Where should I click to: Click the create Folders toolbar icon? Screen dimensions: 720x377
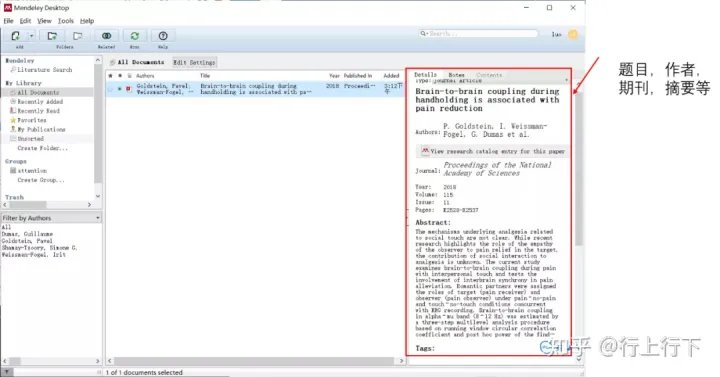click(x=52, y=36)
